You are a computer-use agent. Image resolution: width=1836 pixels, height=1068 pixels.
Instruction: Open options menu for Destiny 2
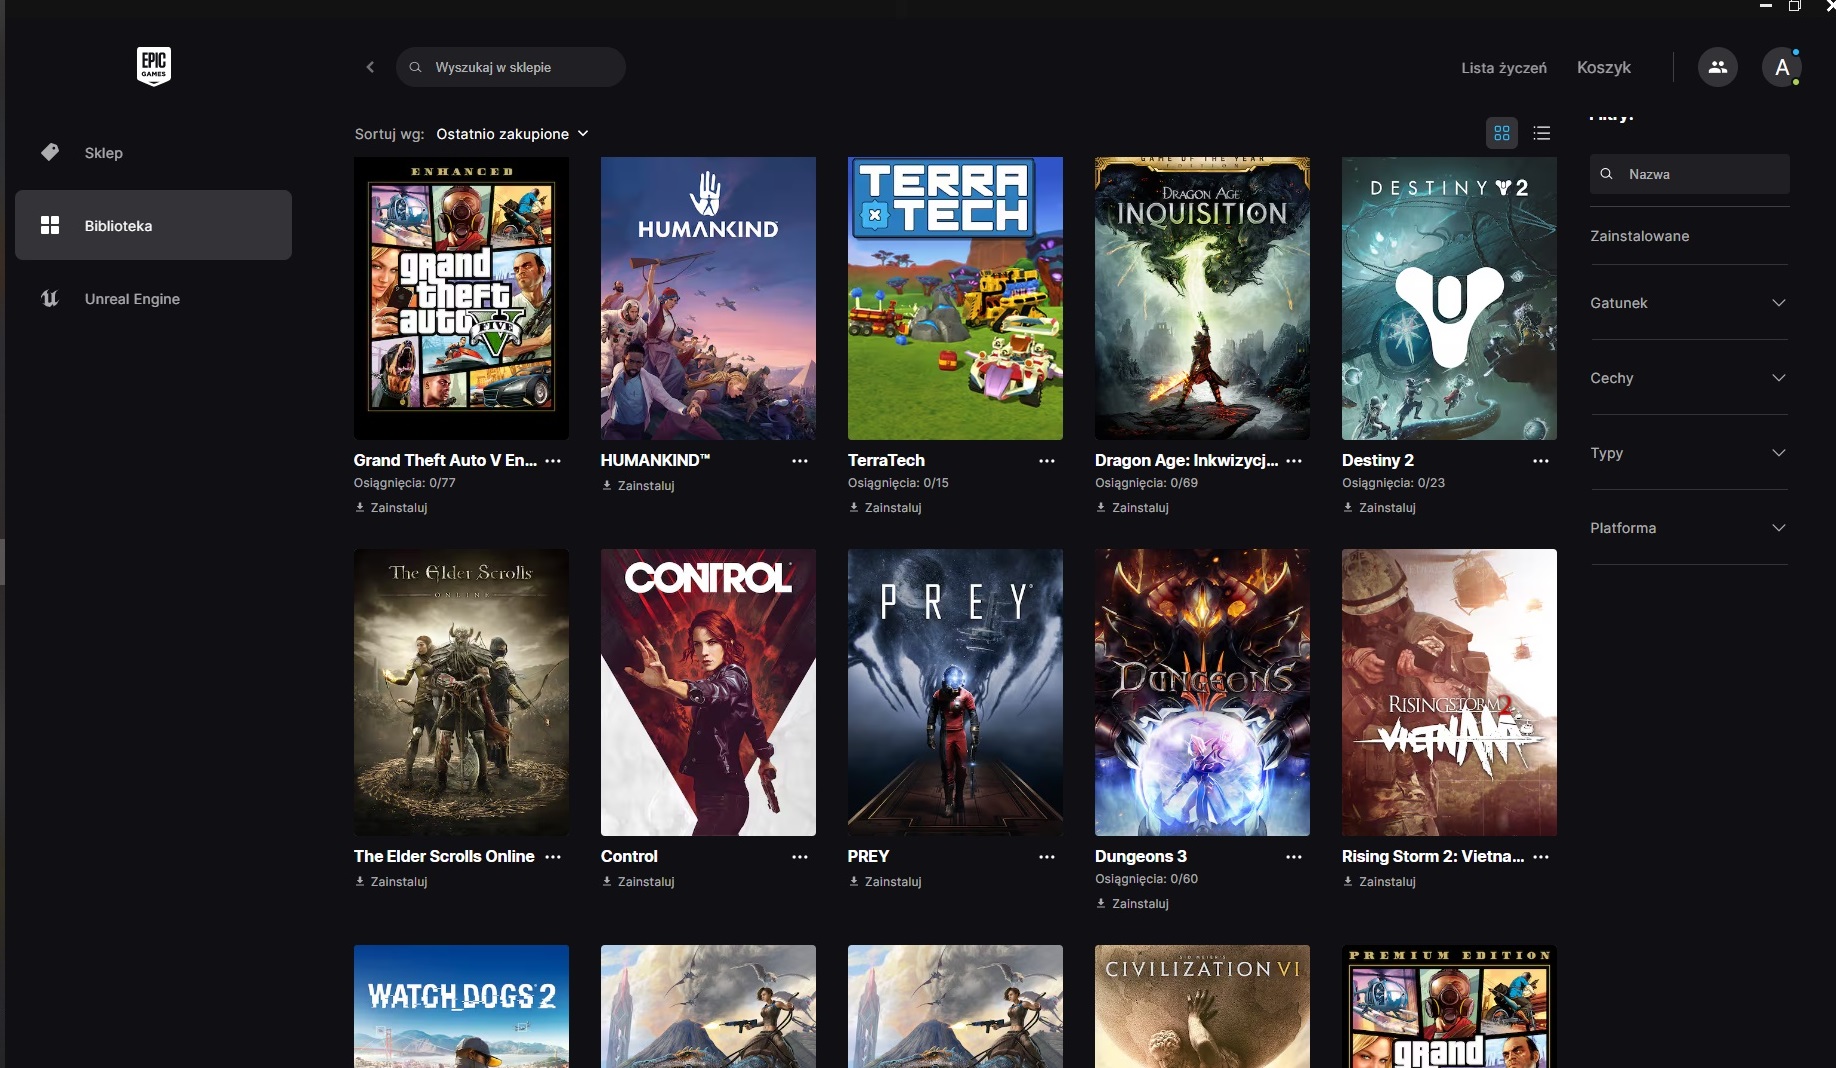point(1541,461)
